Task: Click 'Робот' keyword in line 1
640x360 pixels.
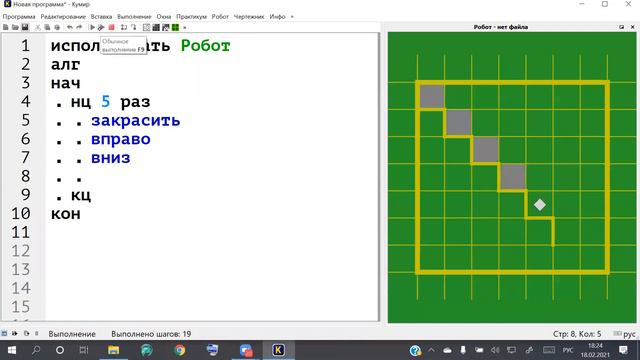Action: (206, 46)
